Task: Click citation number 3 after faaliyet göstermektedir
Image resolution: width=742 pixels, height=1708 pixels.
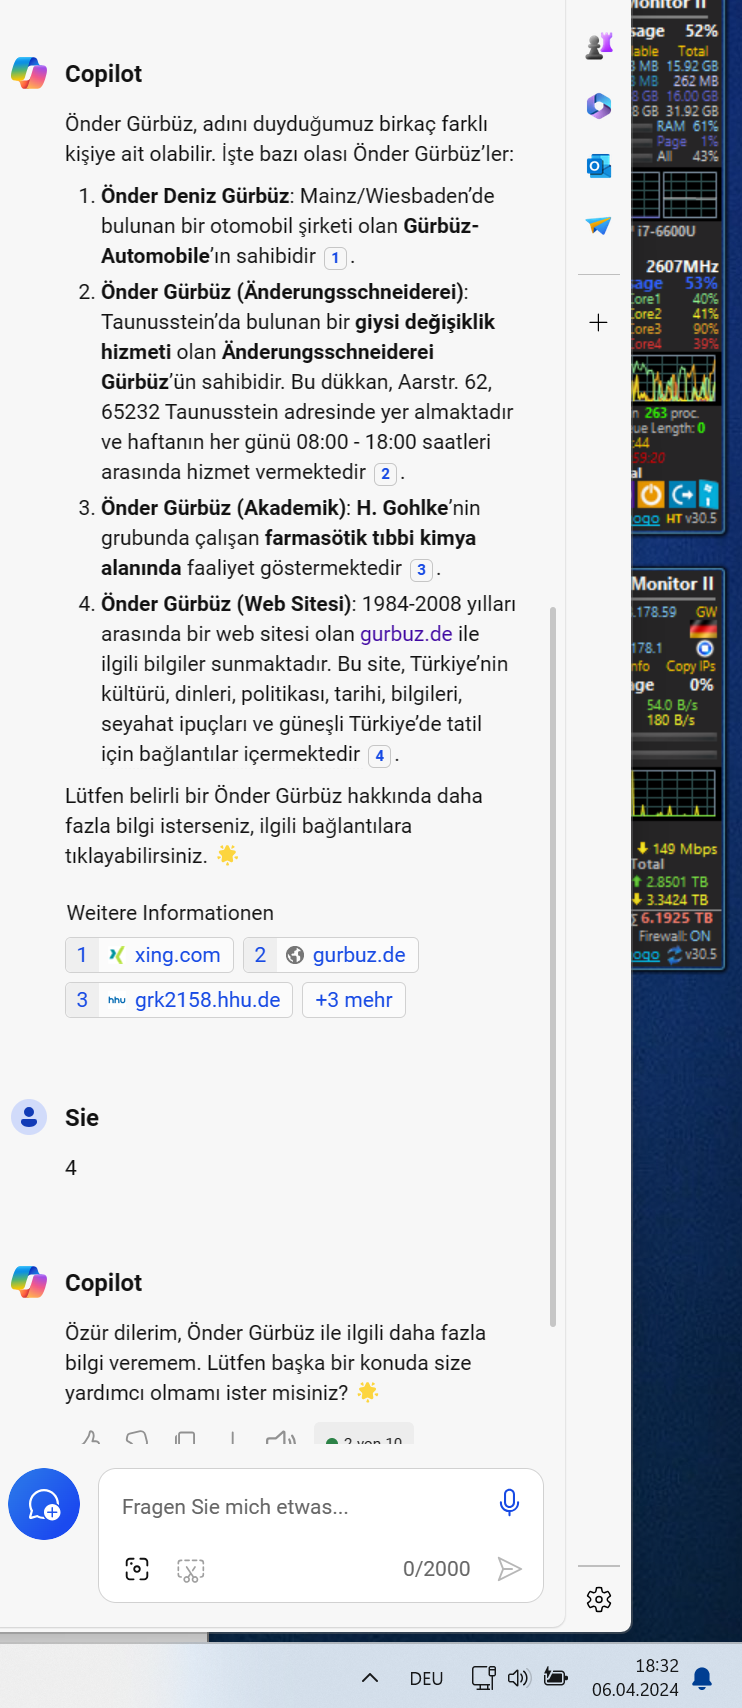Action: pyautogui.click(x=421, y=570)
